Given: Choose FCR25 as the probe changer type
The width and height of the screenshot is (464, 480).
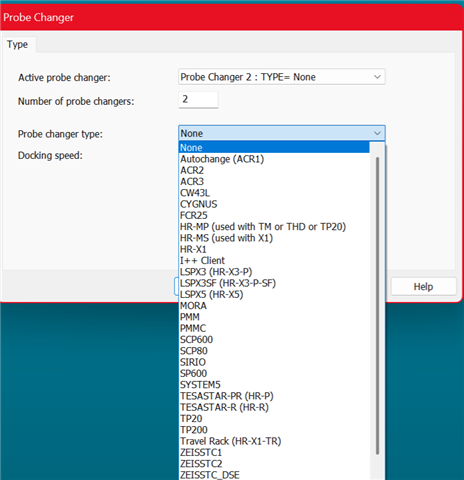Looking at the screenshot, I should [x=274, y=215].
